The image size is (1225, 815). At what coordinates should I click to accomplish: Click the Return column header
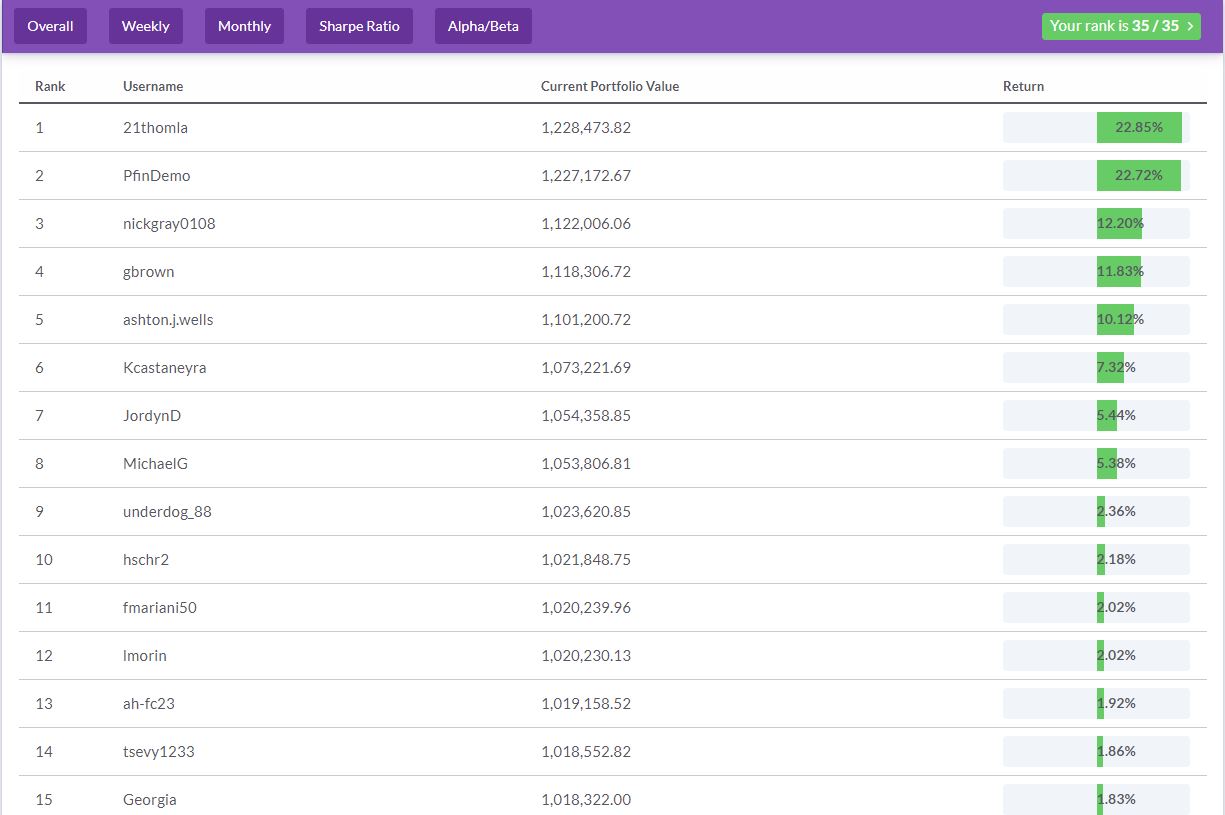pos(1023,86)
